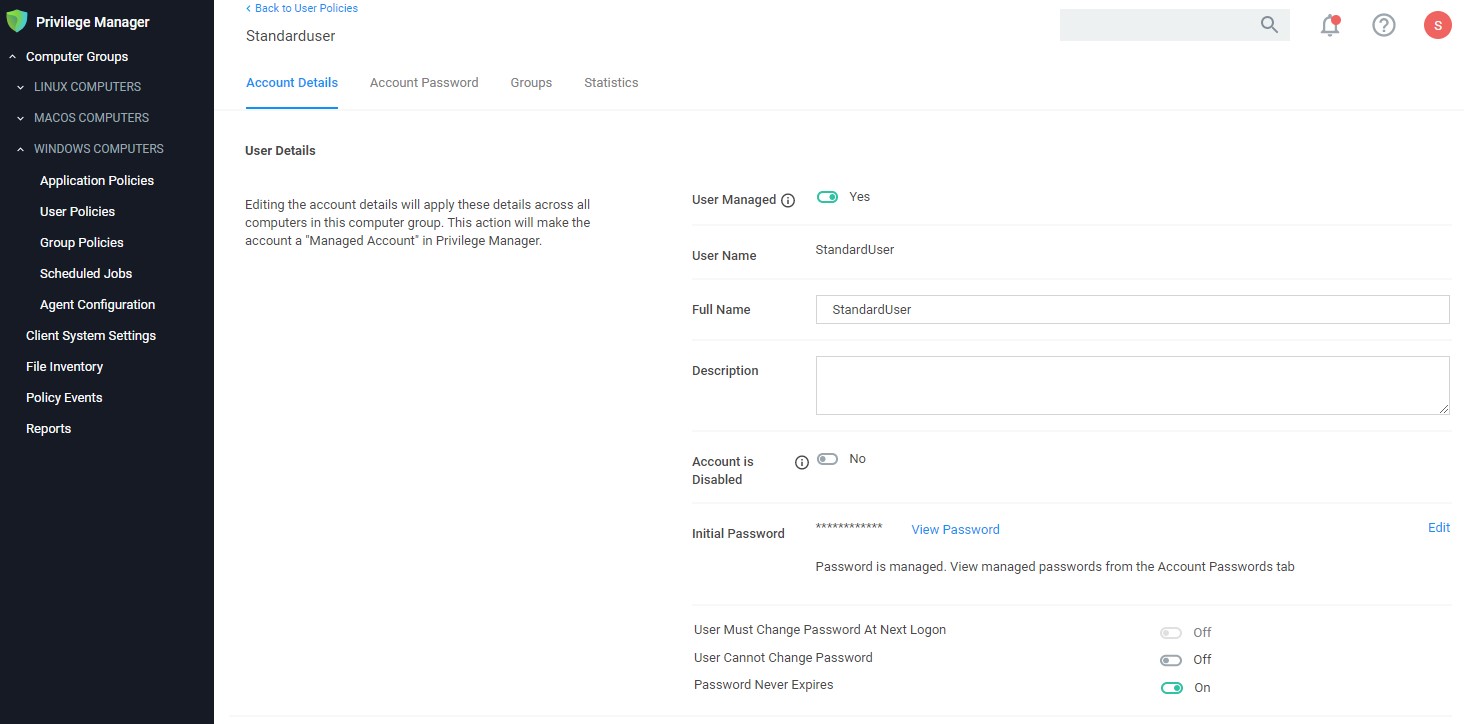Screen dimensions: 1464x724
Task: Click the Standarduser page title
Action: tap(291, 36)
